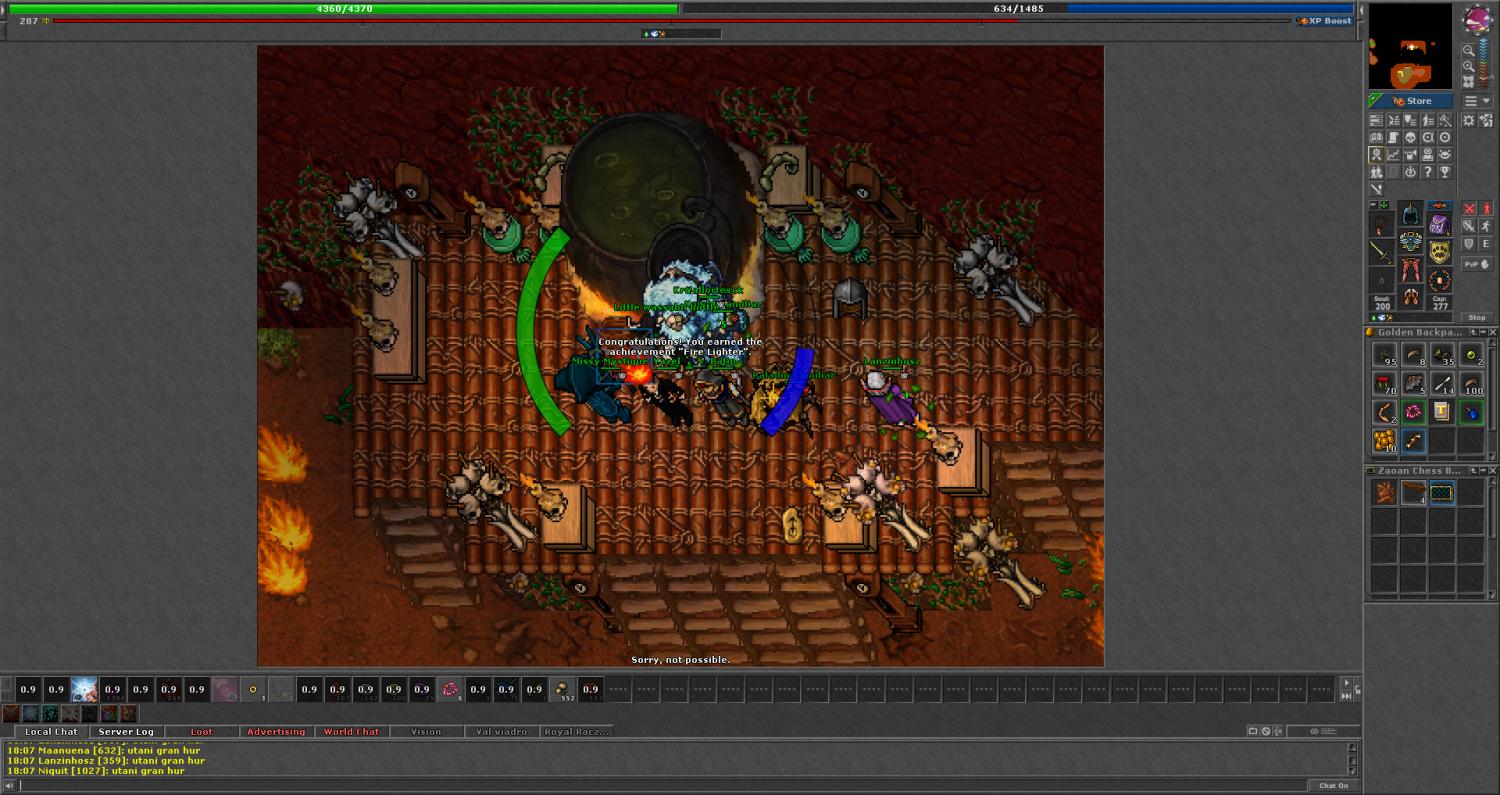Click the action bar right arrow
This screenshot has width=1500, height=795.
1346,683
